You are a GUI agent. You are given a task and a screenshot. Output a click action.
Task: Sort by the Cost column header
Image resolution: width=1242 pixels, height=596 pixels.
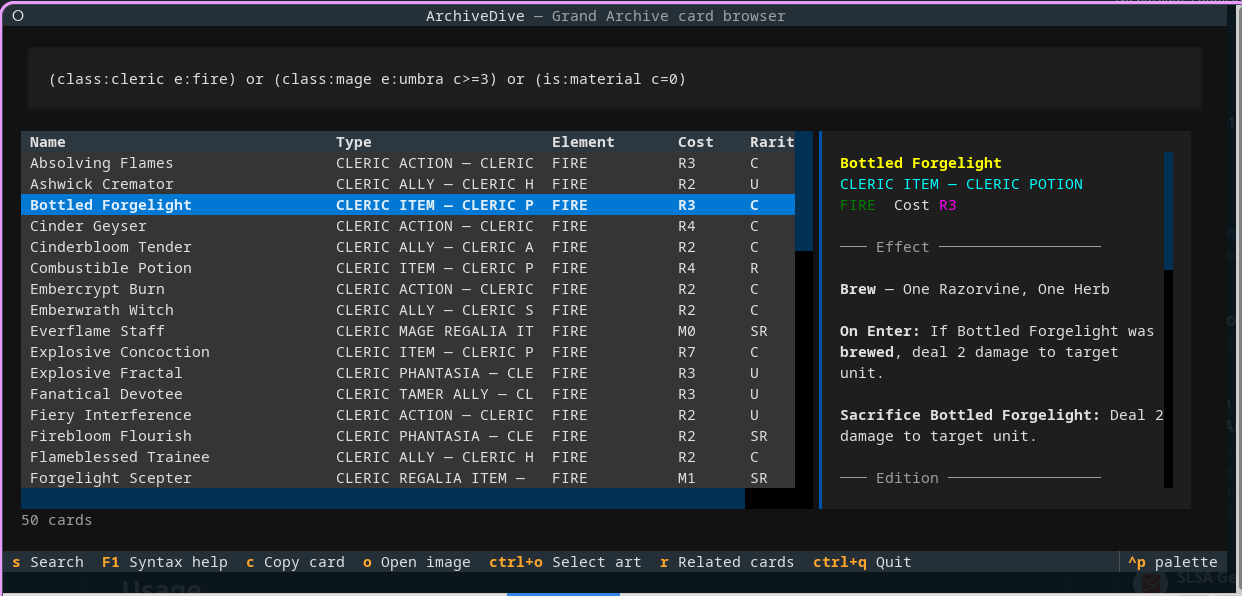pos(696,142)
